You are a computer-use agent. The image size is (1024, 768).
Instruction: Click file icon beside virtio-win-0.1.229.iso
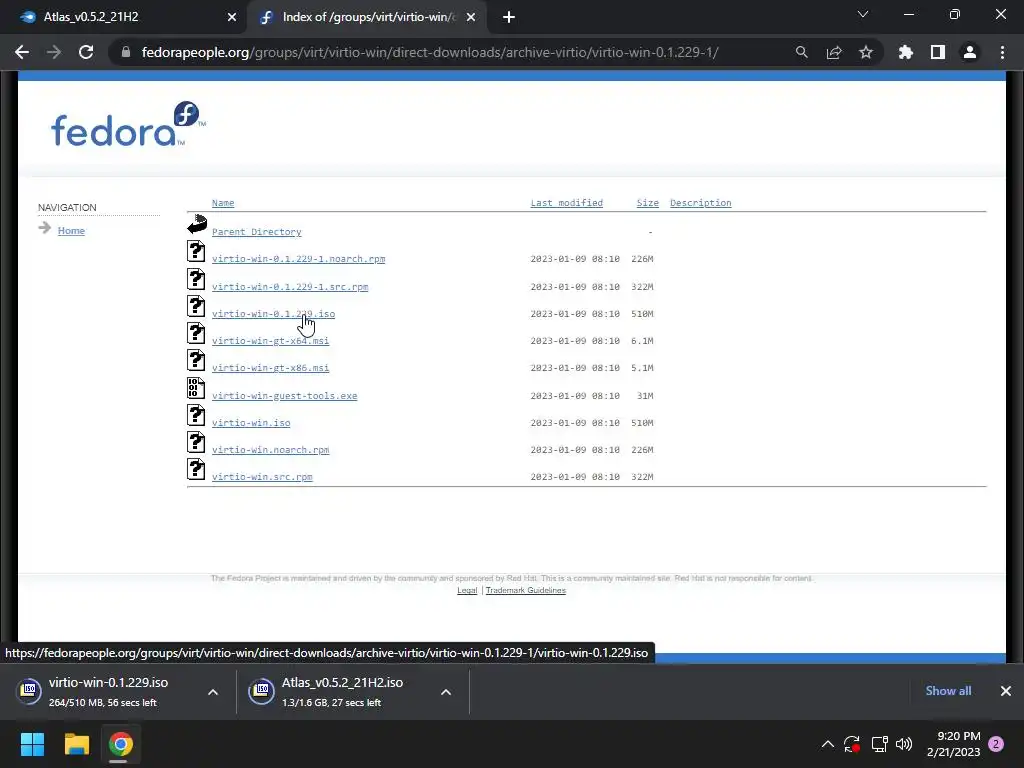[x=196, y=306]
